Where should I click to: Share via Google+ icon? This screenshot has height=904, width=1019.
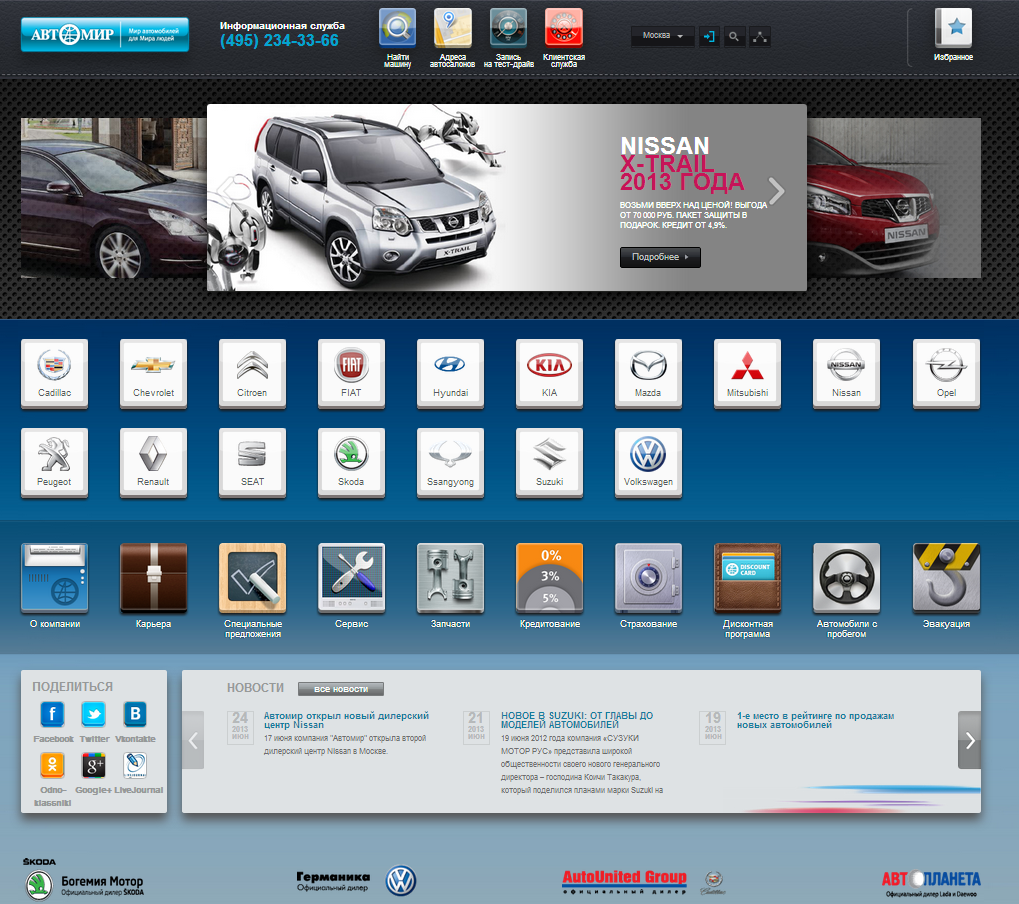tap(94, 765)
